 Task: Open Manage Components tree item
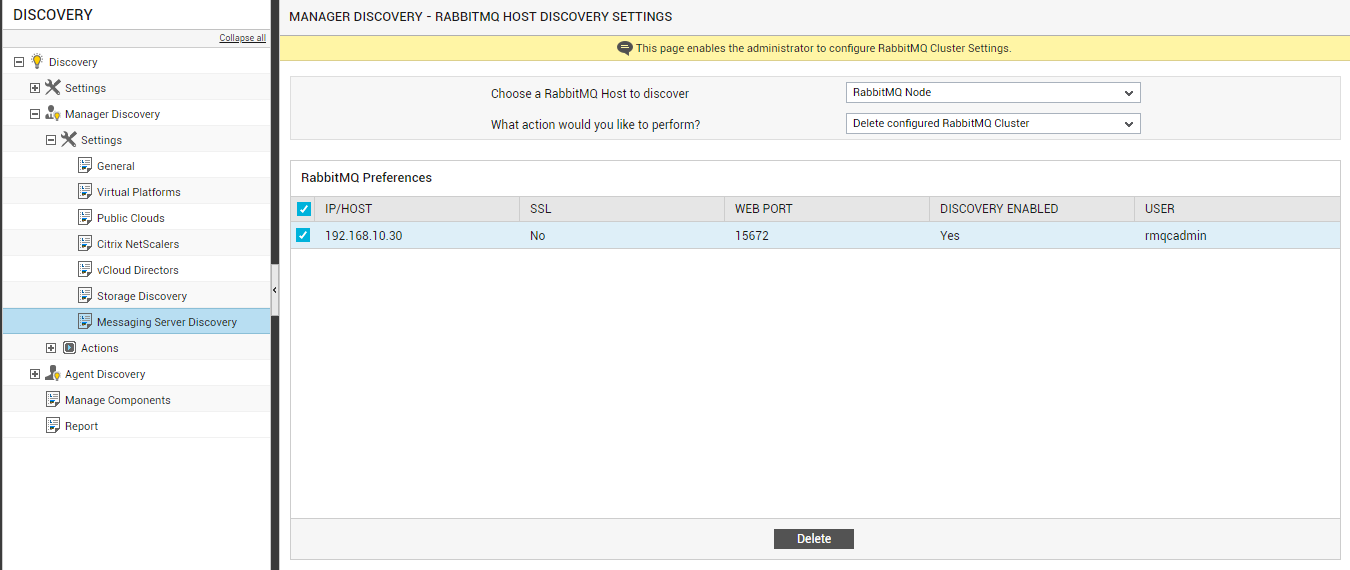(118, 400)
